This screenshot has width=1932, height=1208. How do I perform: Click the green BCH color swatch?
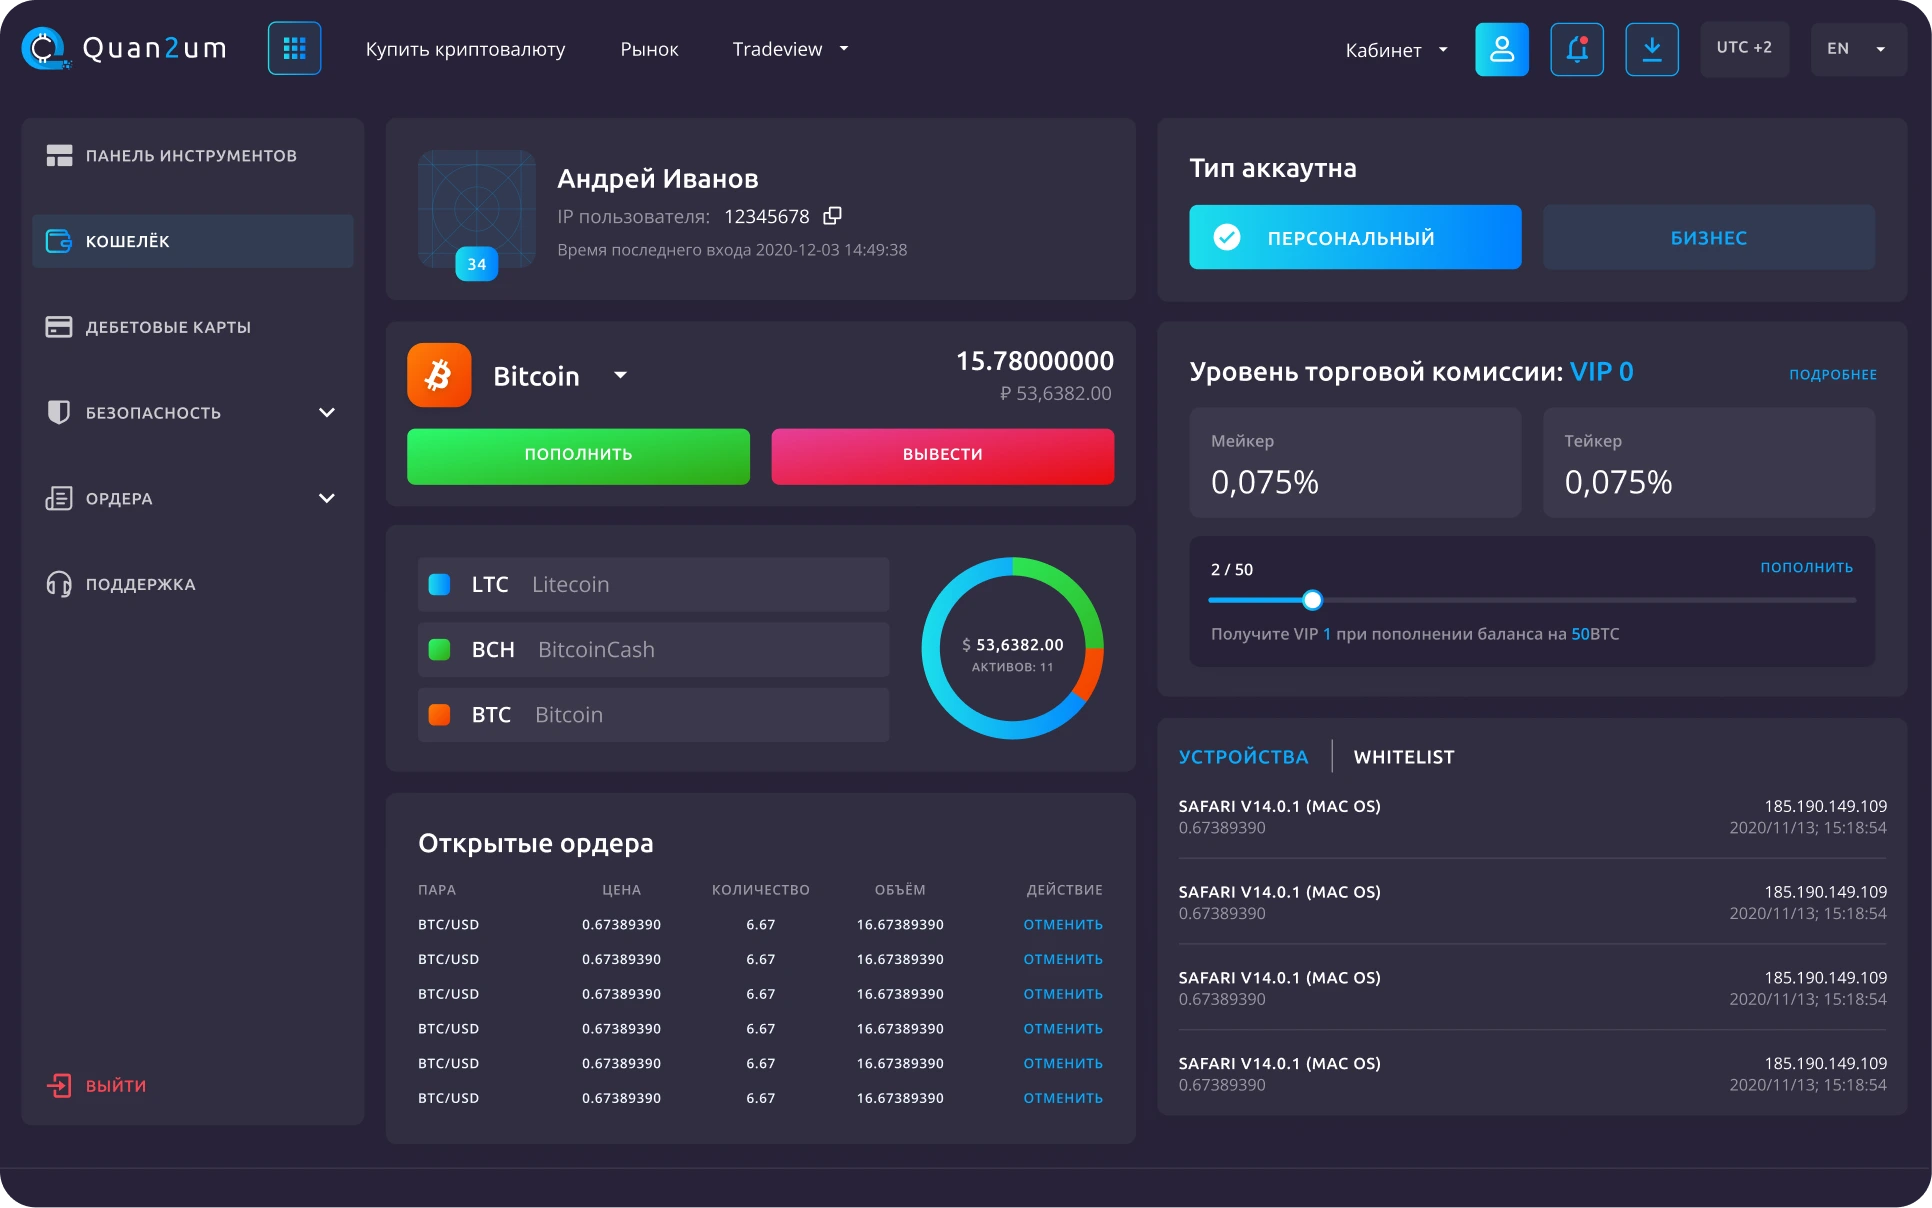click(439, 649)
